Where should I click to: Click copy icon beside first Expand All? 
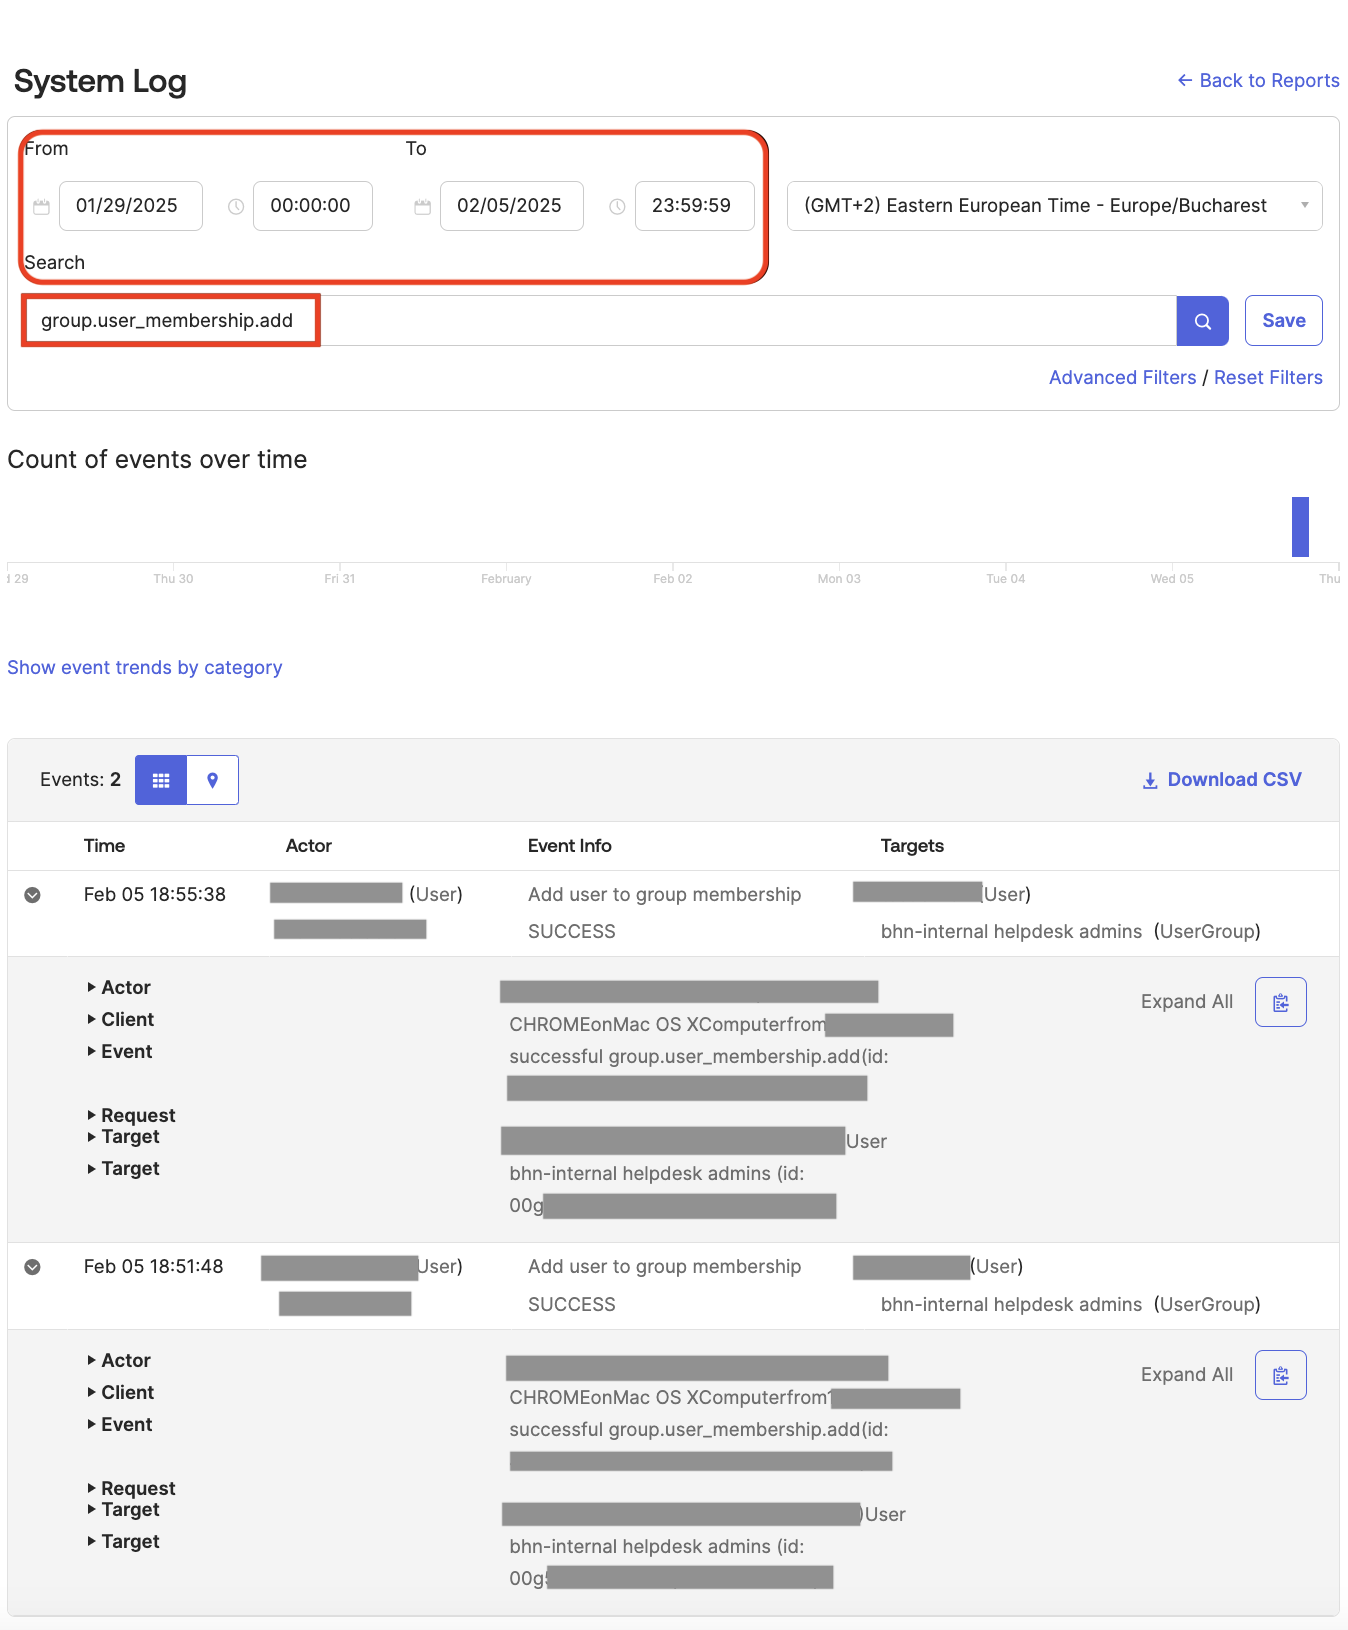click(x=1280, y=1002)
